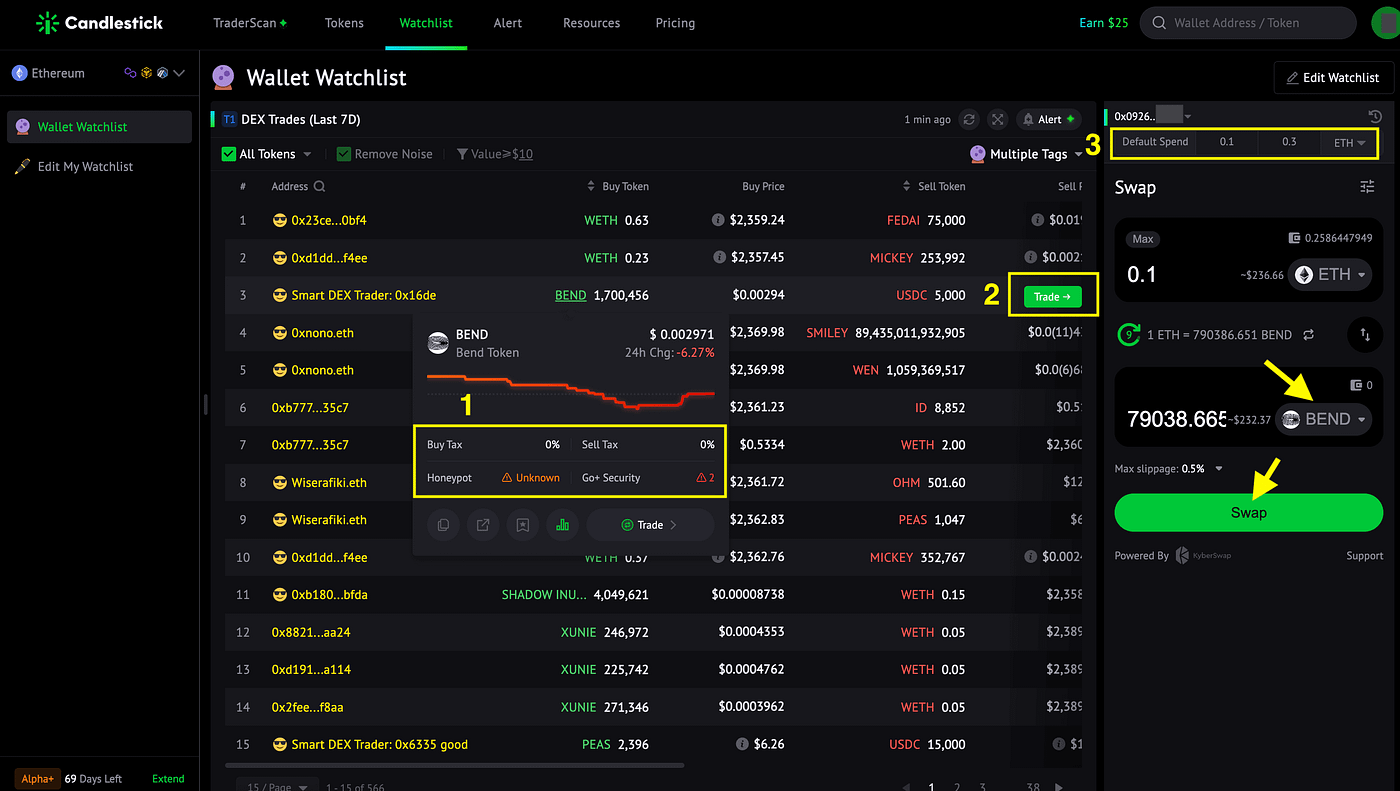Viewport: 1400px width, 791px height.
Task: Flip swap direction with the up-down arrows
Action: point(1365,335)
